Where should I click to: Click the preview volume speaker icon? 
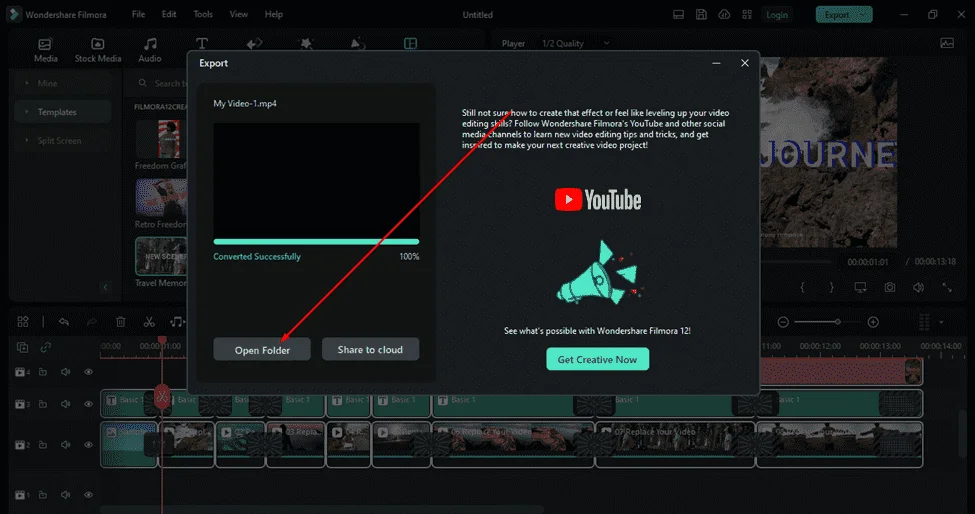pyautogui.click(x=918, y=287)
